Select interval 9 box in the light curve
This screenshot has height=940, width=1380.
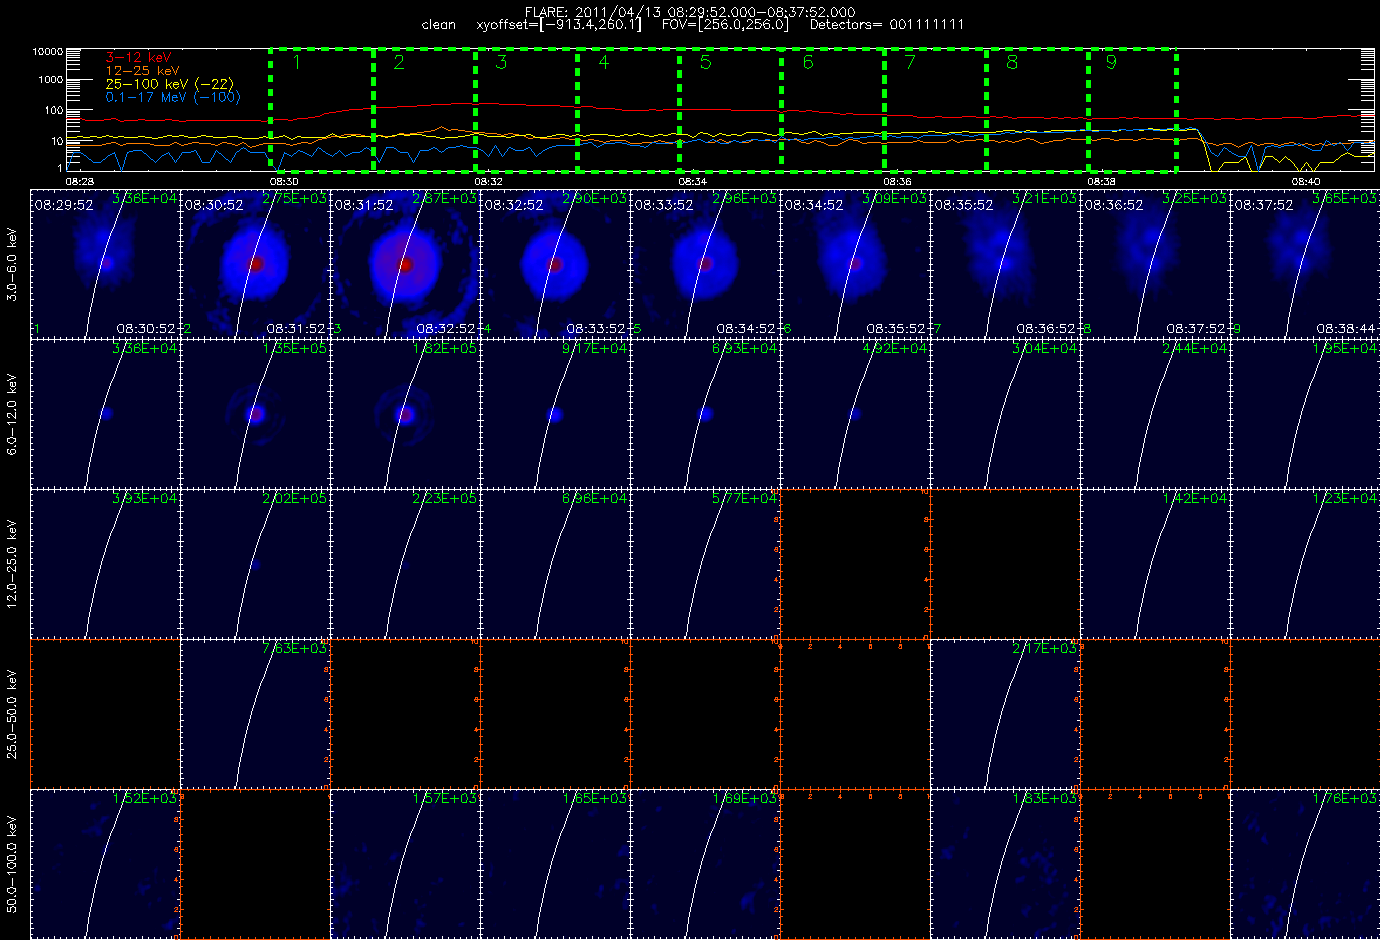[x=1132, y=109]
